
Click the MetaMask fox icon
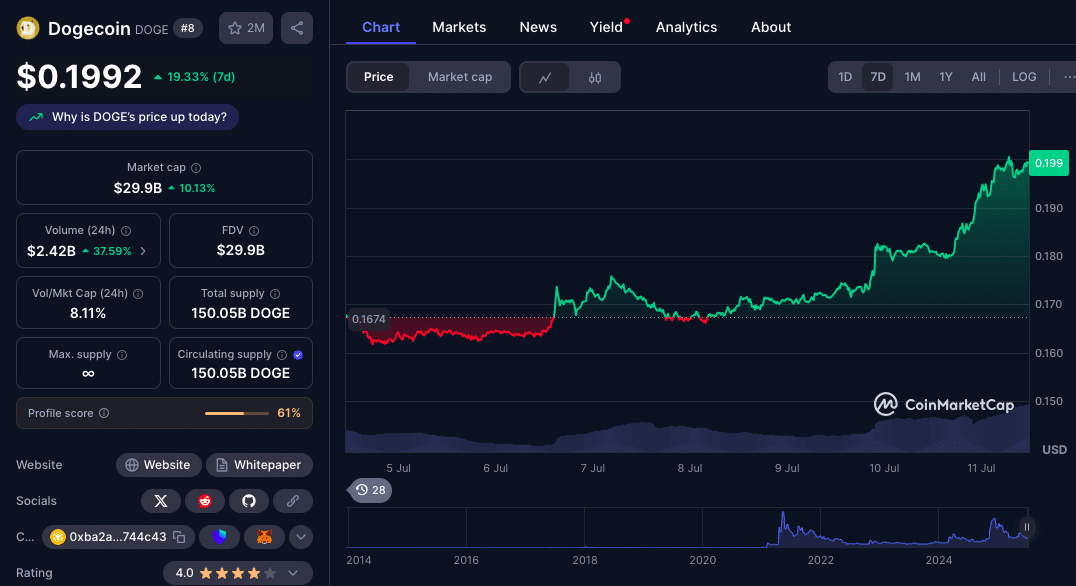tap(264, 537)
